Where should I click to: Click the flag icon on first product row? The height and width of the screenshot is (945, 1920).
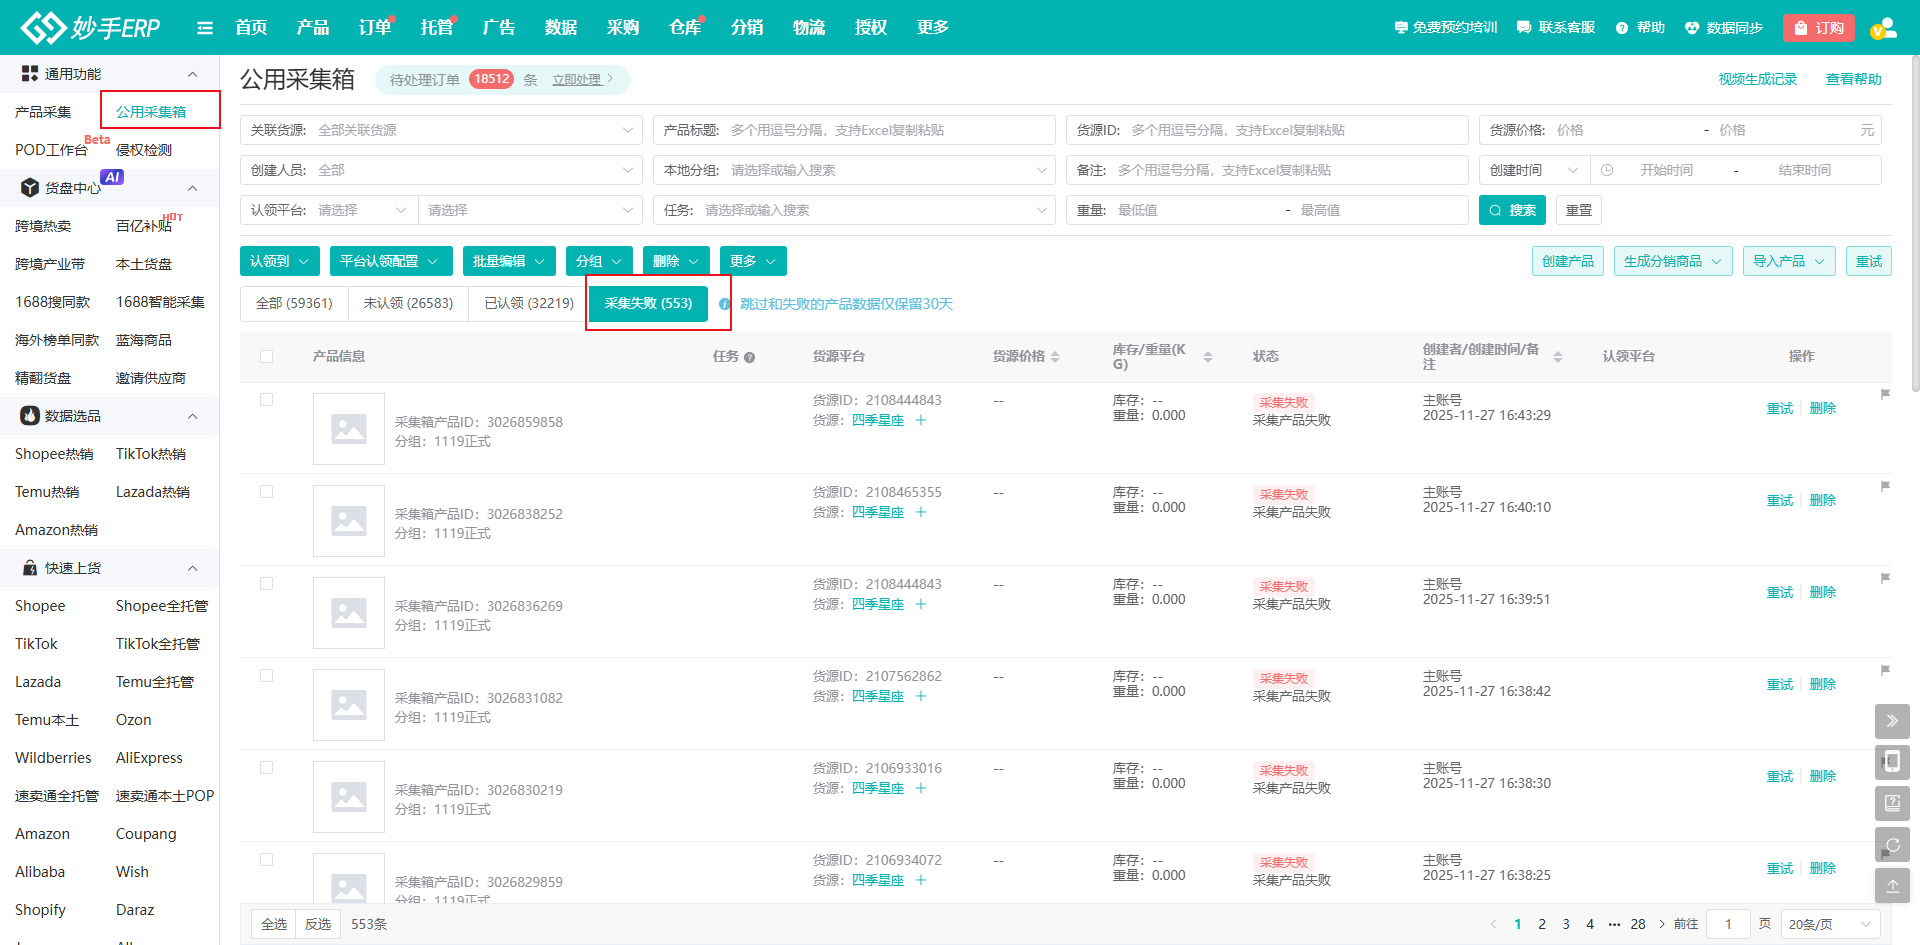(1885, 394)
